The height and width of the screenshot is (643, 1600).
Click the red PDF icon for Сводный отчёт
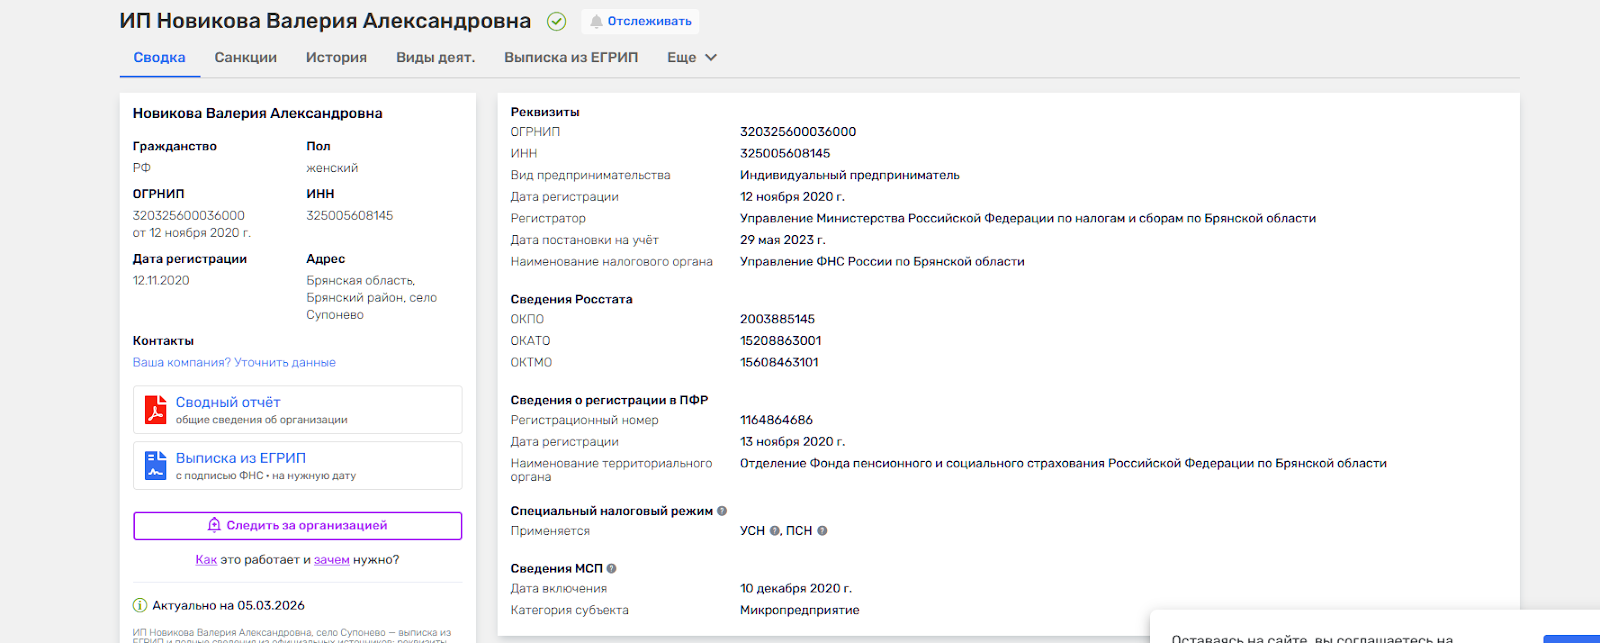point(155,410)
